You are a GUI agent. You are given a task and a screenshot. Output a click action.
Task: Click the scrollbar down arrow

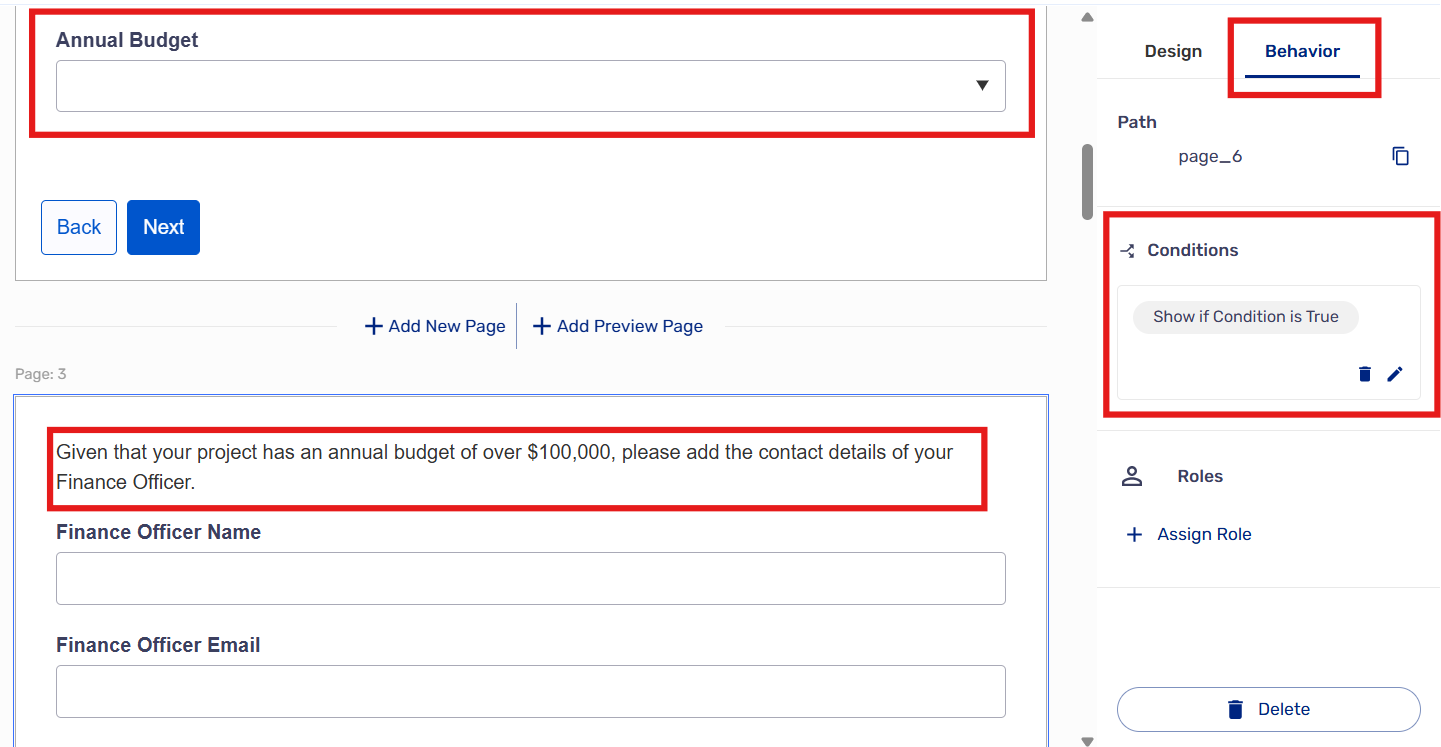(1088, 740)
